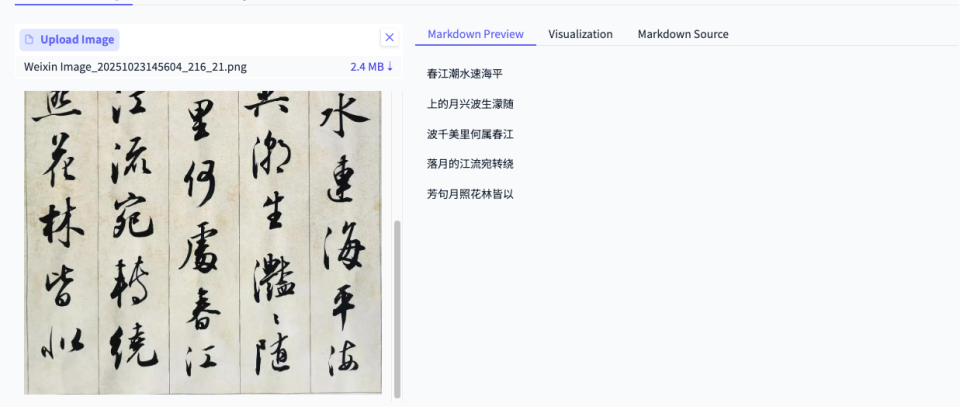960x407 pixels.
Task: Click the calligraphy image preview
Action: coord(203,243)
